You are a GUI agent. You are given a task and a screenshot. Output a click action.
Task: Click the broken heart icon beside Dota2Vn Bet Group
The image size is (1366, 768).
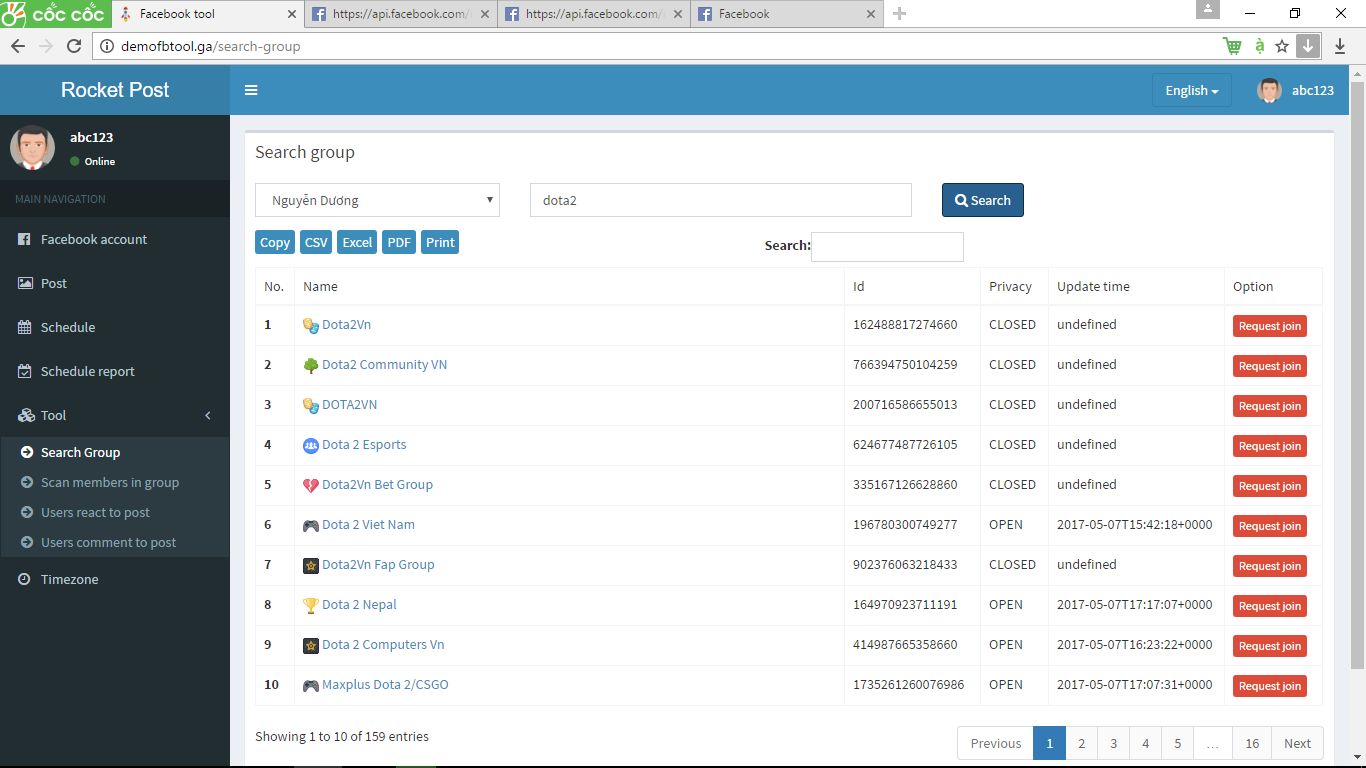coord(311,485)
